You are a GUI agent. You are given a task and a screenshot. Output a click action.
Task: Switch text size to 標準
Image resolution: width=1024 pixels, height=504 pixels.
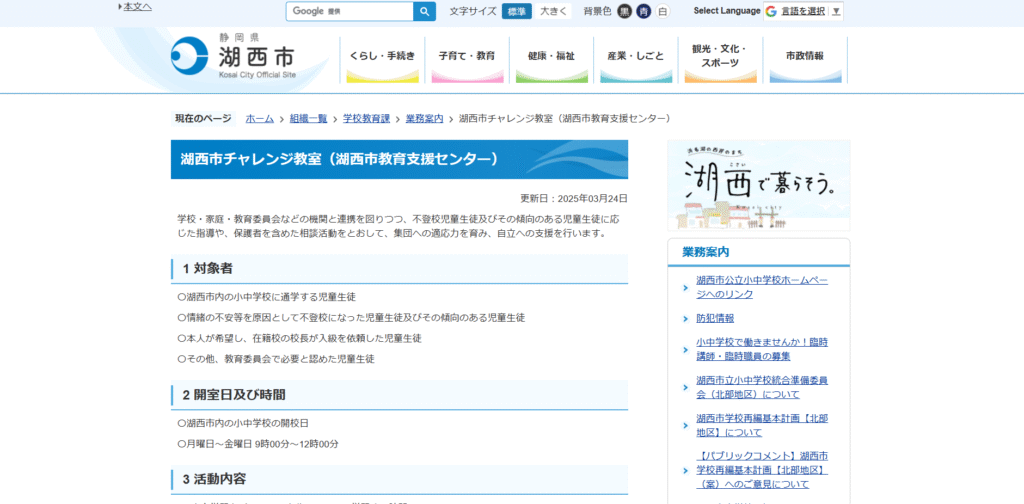[516, 11]
